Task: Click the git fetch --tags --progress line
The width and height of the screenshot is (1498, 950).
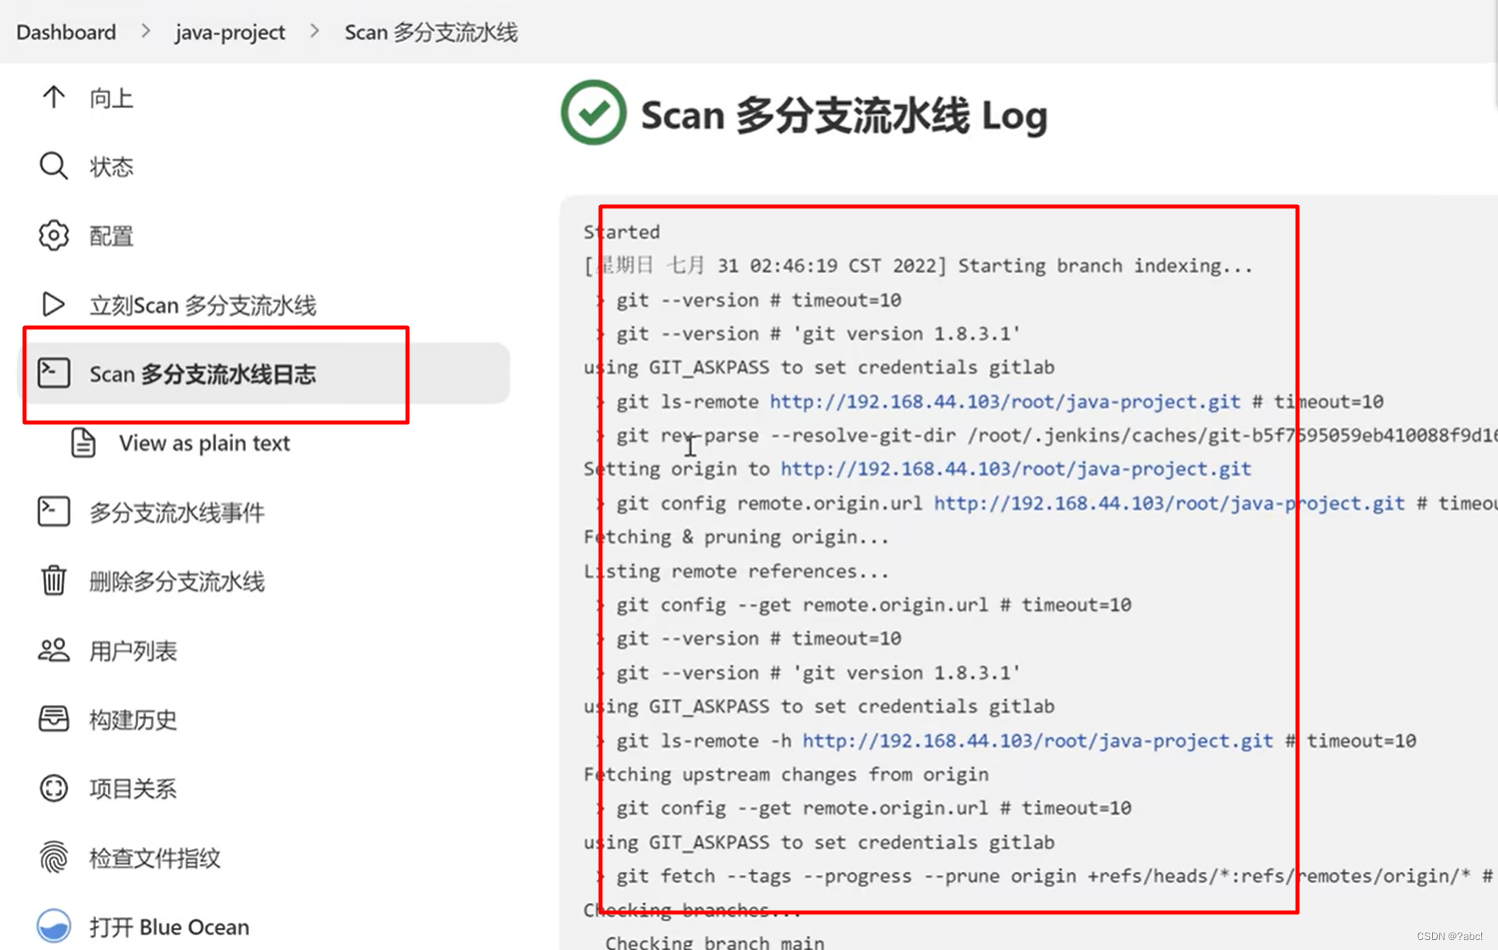Action: point(1046,875)
